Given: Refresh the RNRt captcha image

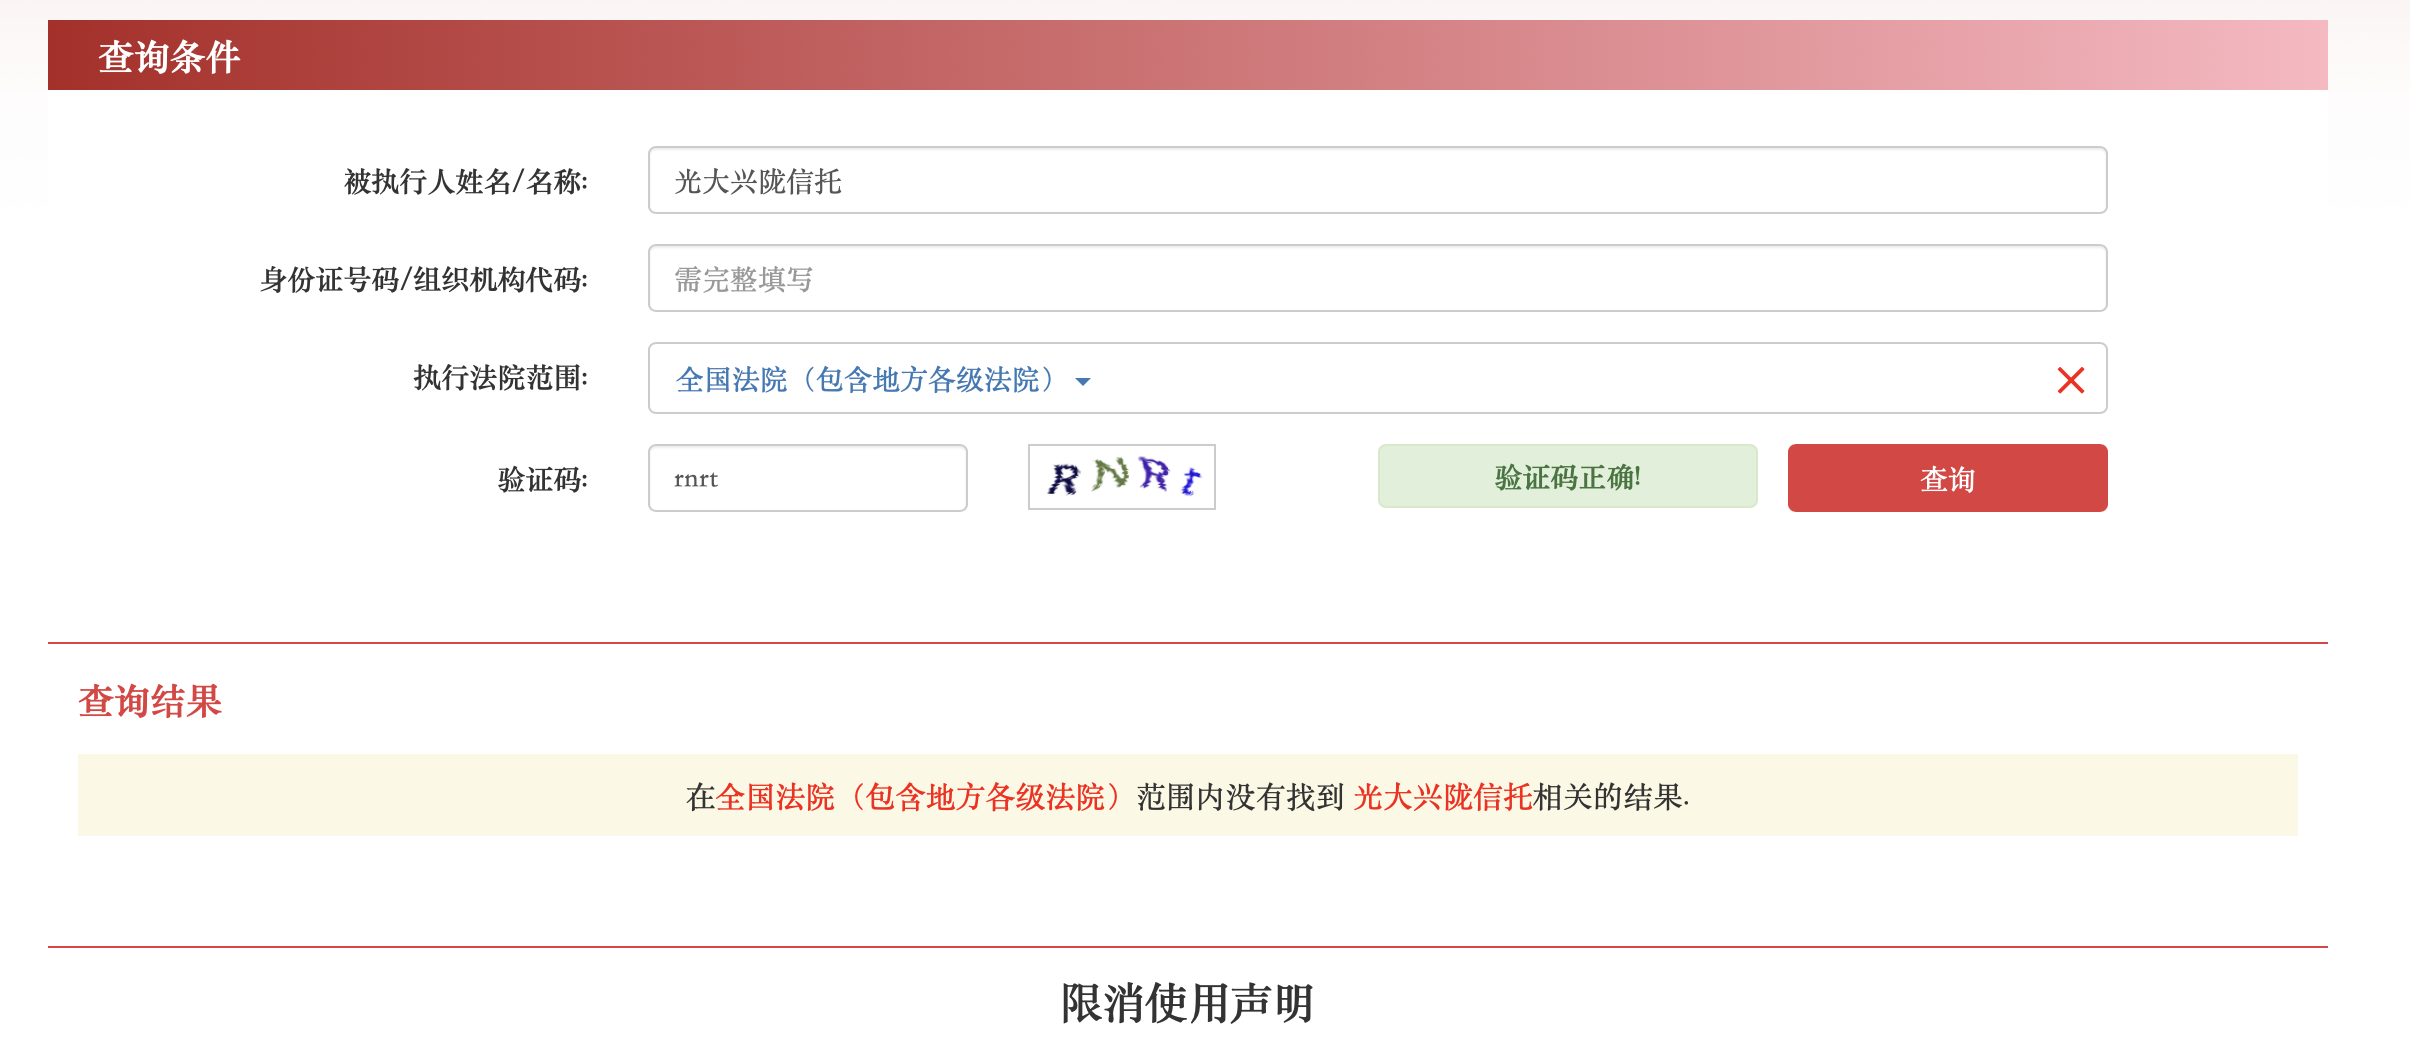Looking at the screenshot, I should point(1121,478).
